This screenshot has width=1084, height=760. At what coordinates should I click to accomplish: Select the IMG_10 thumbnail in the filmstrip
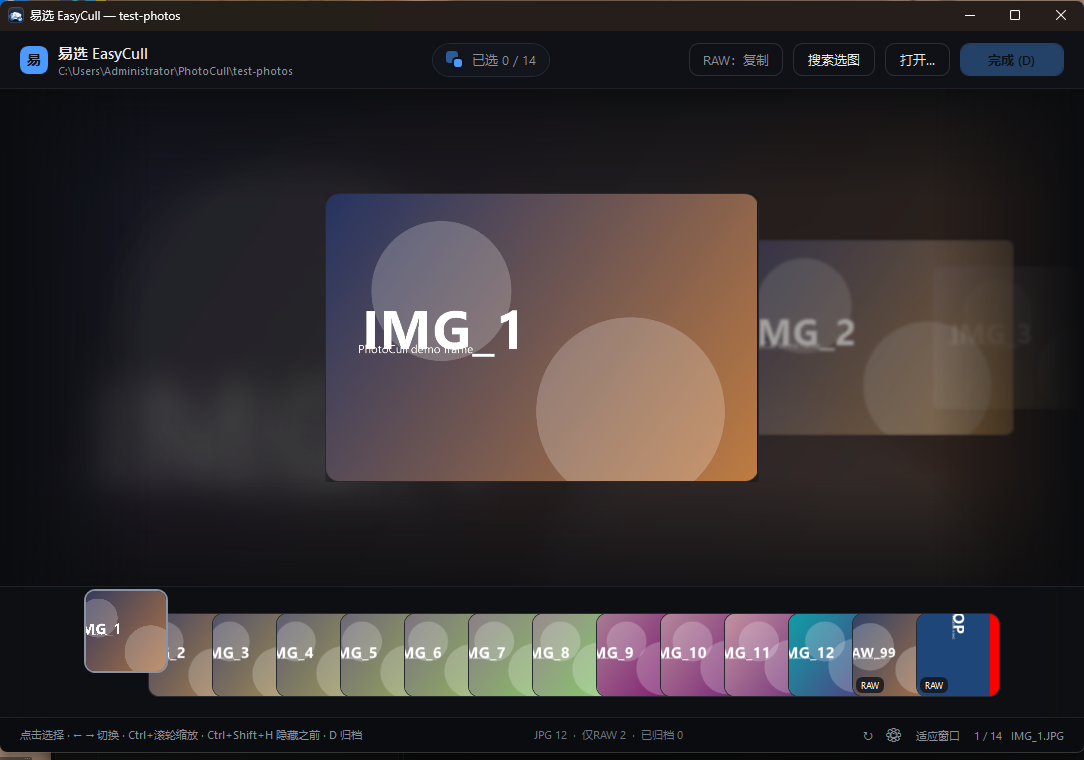(x=693, y=655)
